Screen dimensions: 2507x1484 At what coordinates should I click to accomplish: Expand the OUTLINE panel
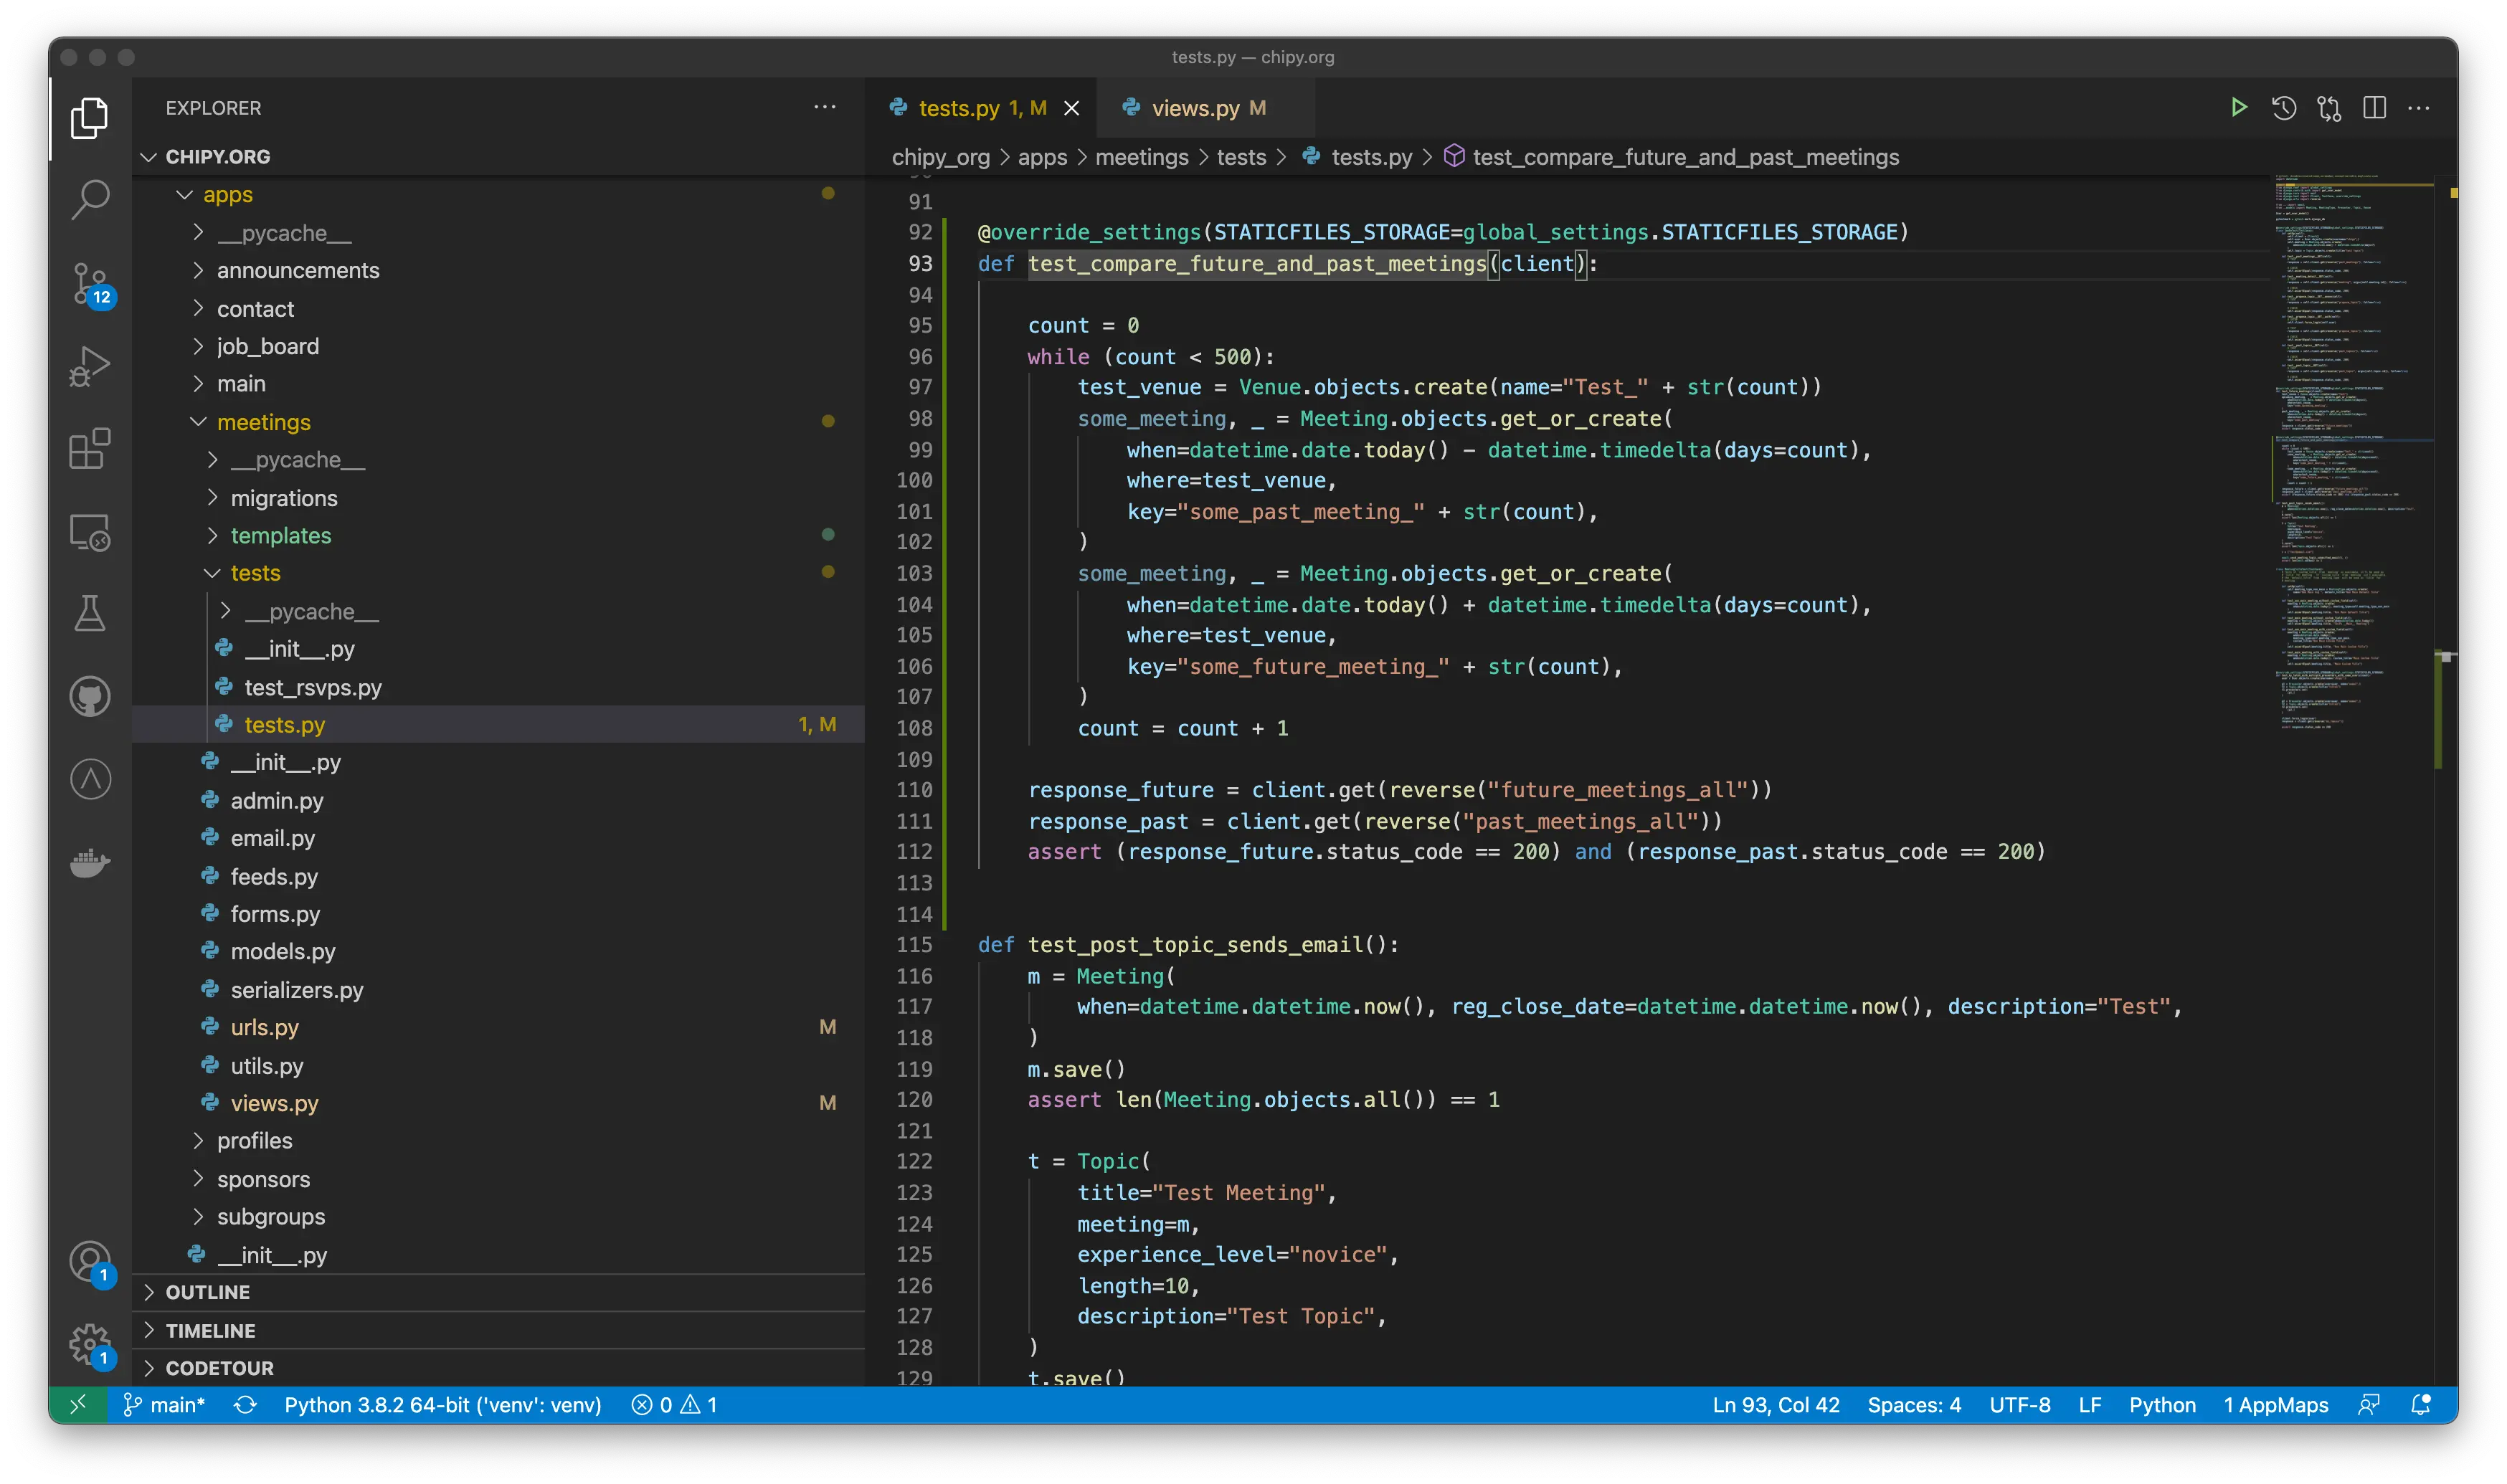click(x=498, y=1292)
